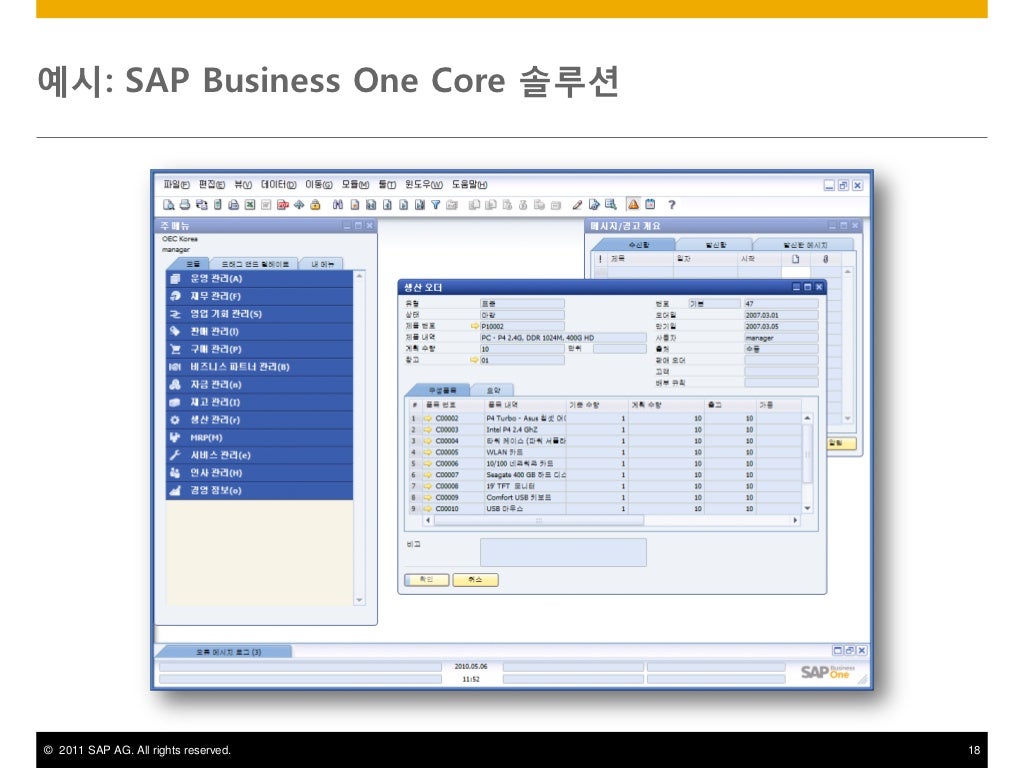Open 경영 정보 module with chart icon
This screenshot has height=768, width=1024.
pyautogui.click(x=259, y=490)
